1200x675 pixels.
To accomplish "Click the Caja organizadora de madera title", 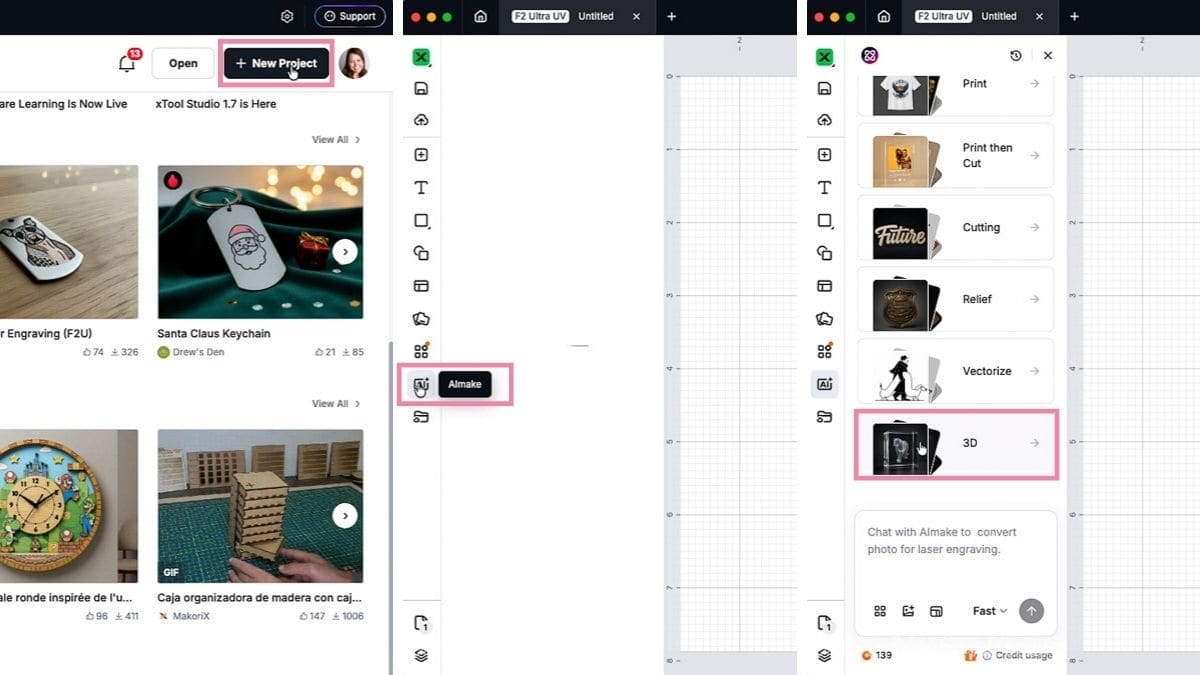I will (x=260, y=597).
